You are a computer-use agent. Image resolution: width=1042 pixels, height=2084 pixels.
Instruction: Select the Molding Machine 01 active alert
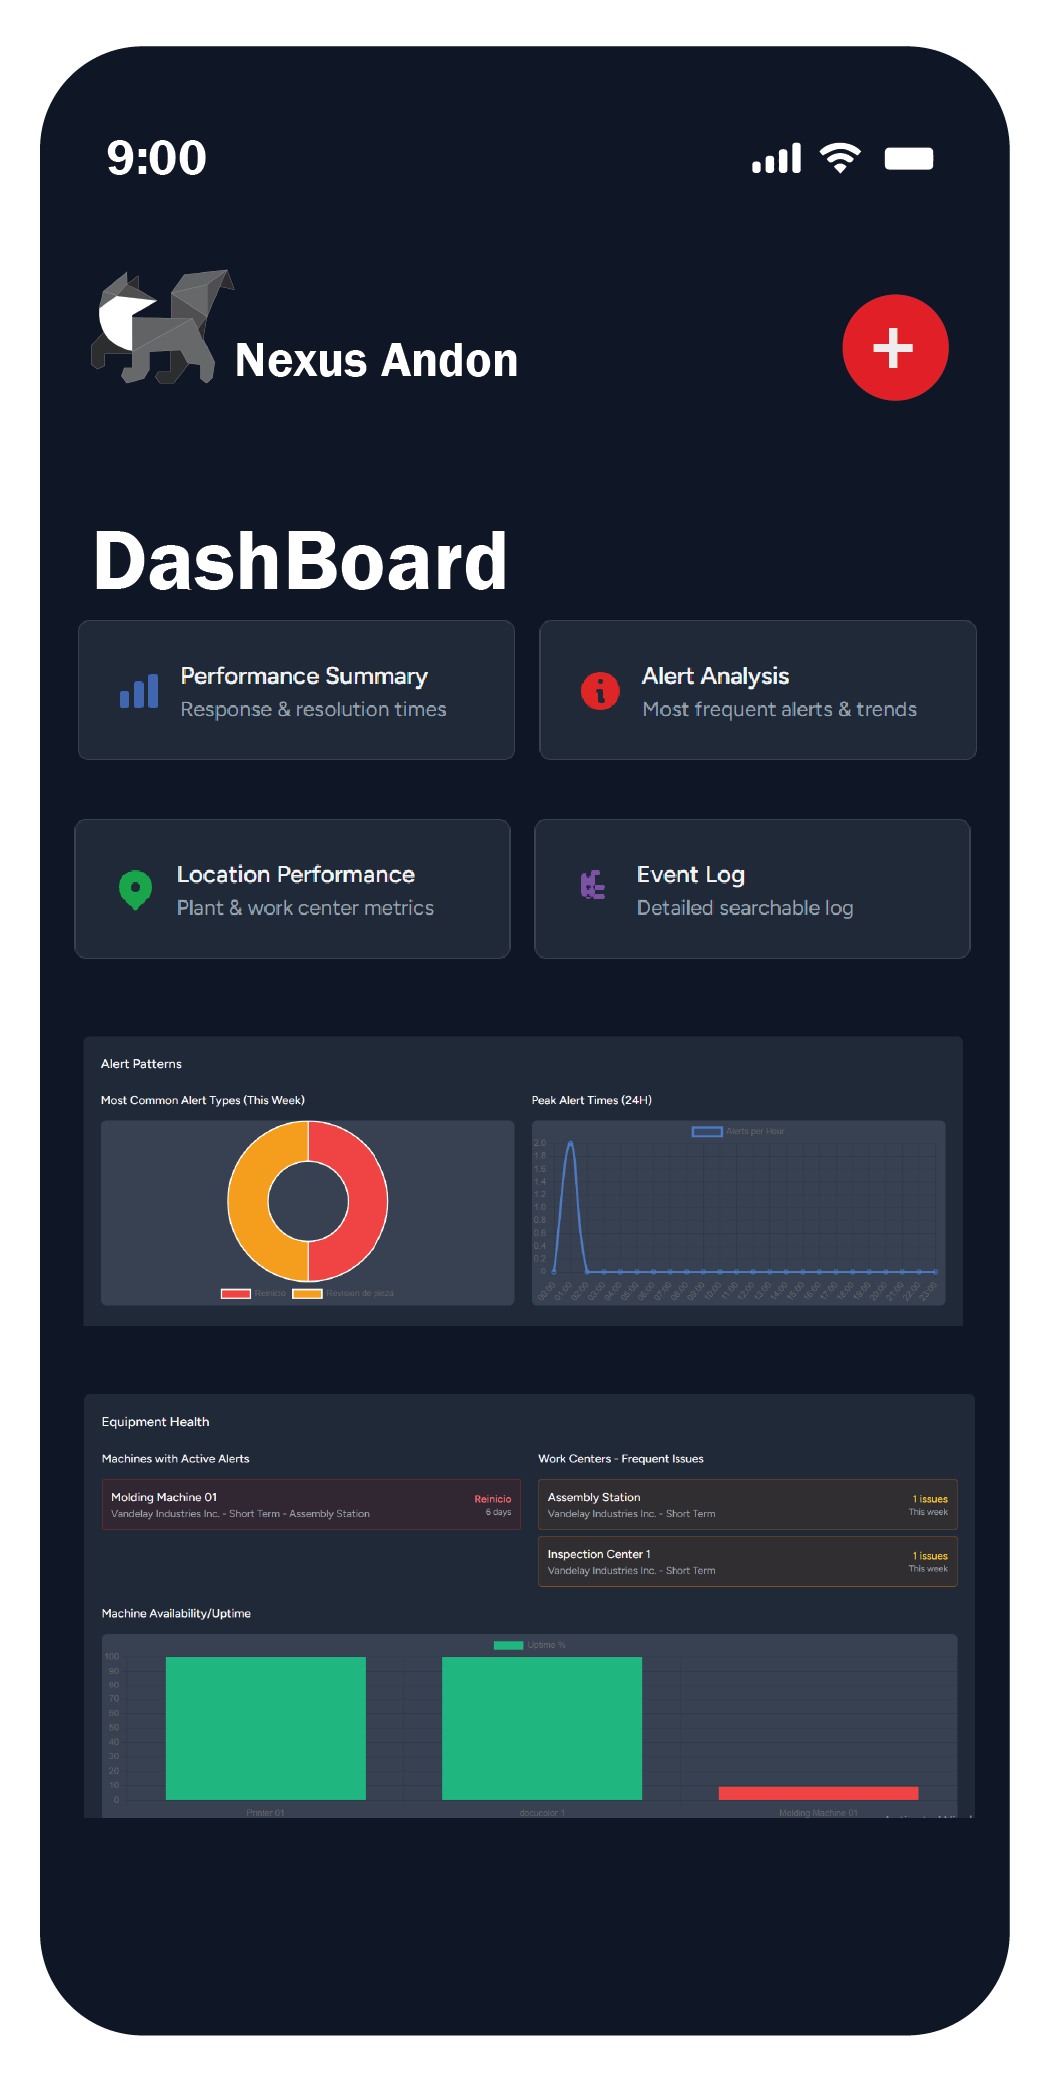coord(310,1504)
